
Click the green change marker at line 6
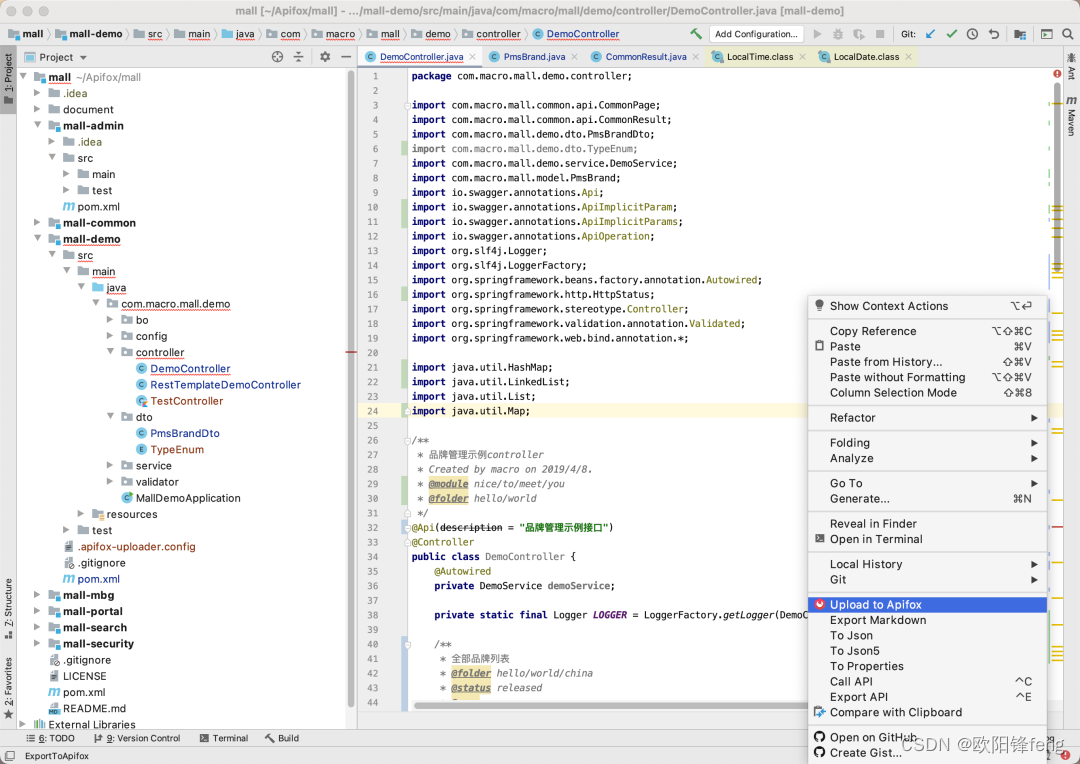405,149
